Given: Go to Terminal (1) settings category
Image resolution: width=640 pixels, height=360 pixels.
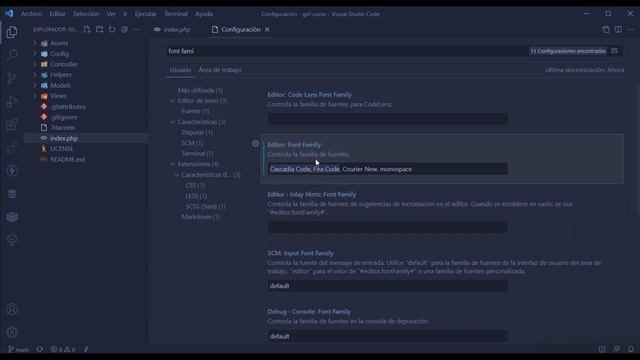Looking at the screenshot, I should 198,153.
